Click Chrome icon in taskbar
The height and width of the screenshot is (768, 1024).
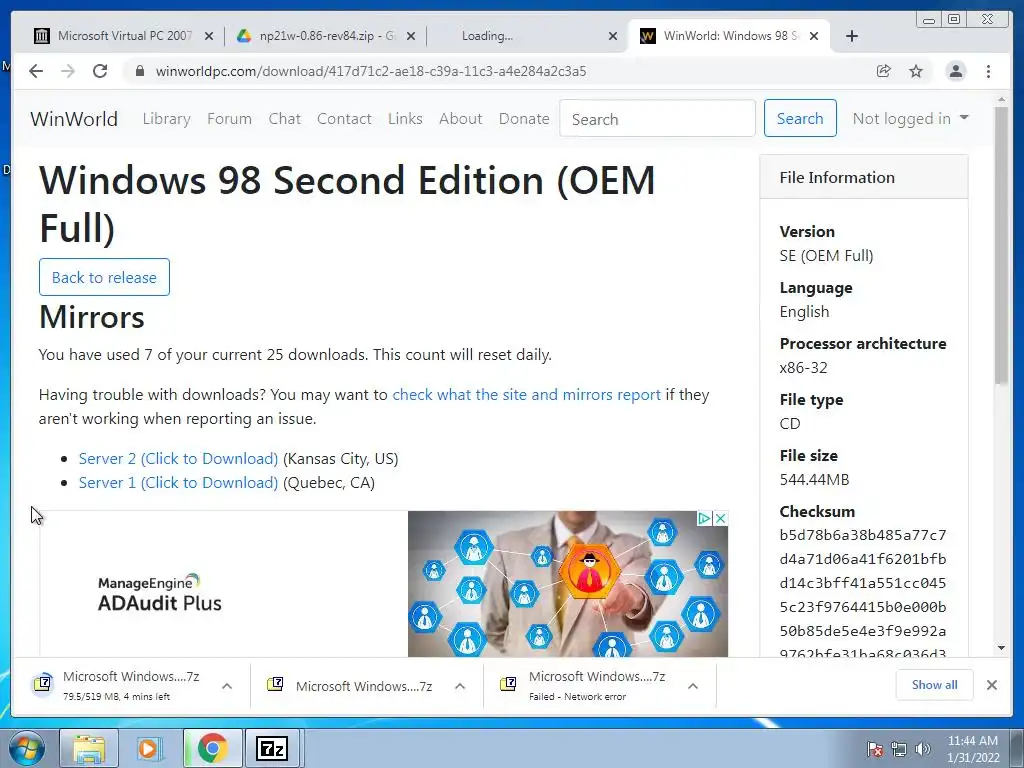coord(212,748)
